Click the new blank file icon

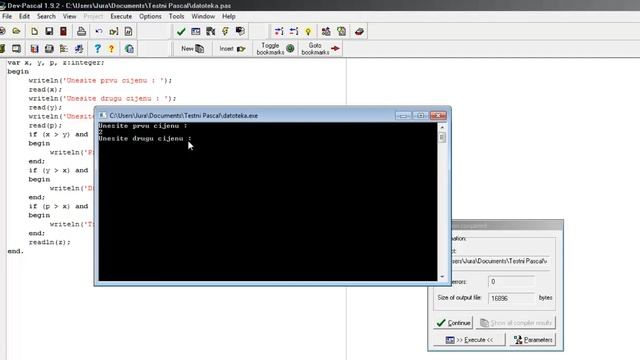[x=34, y=31]
